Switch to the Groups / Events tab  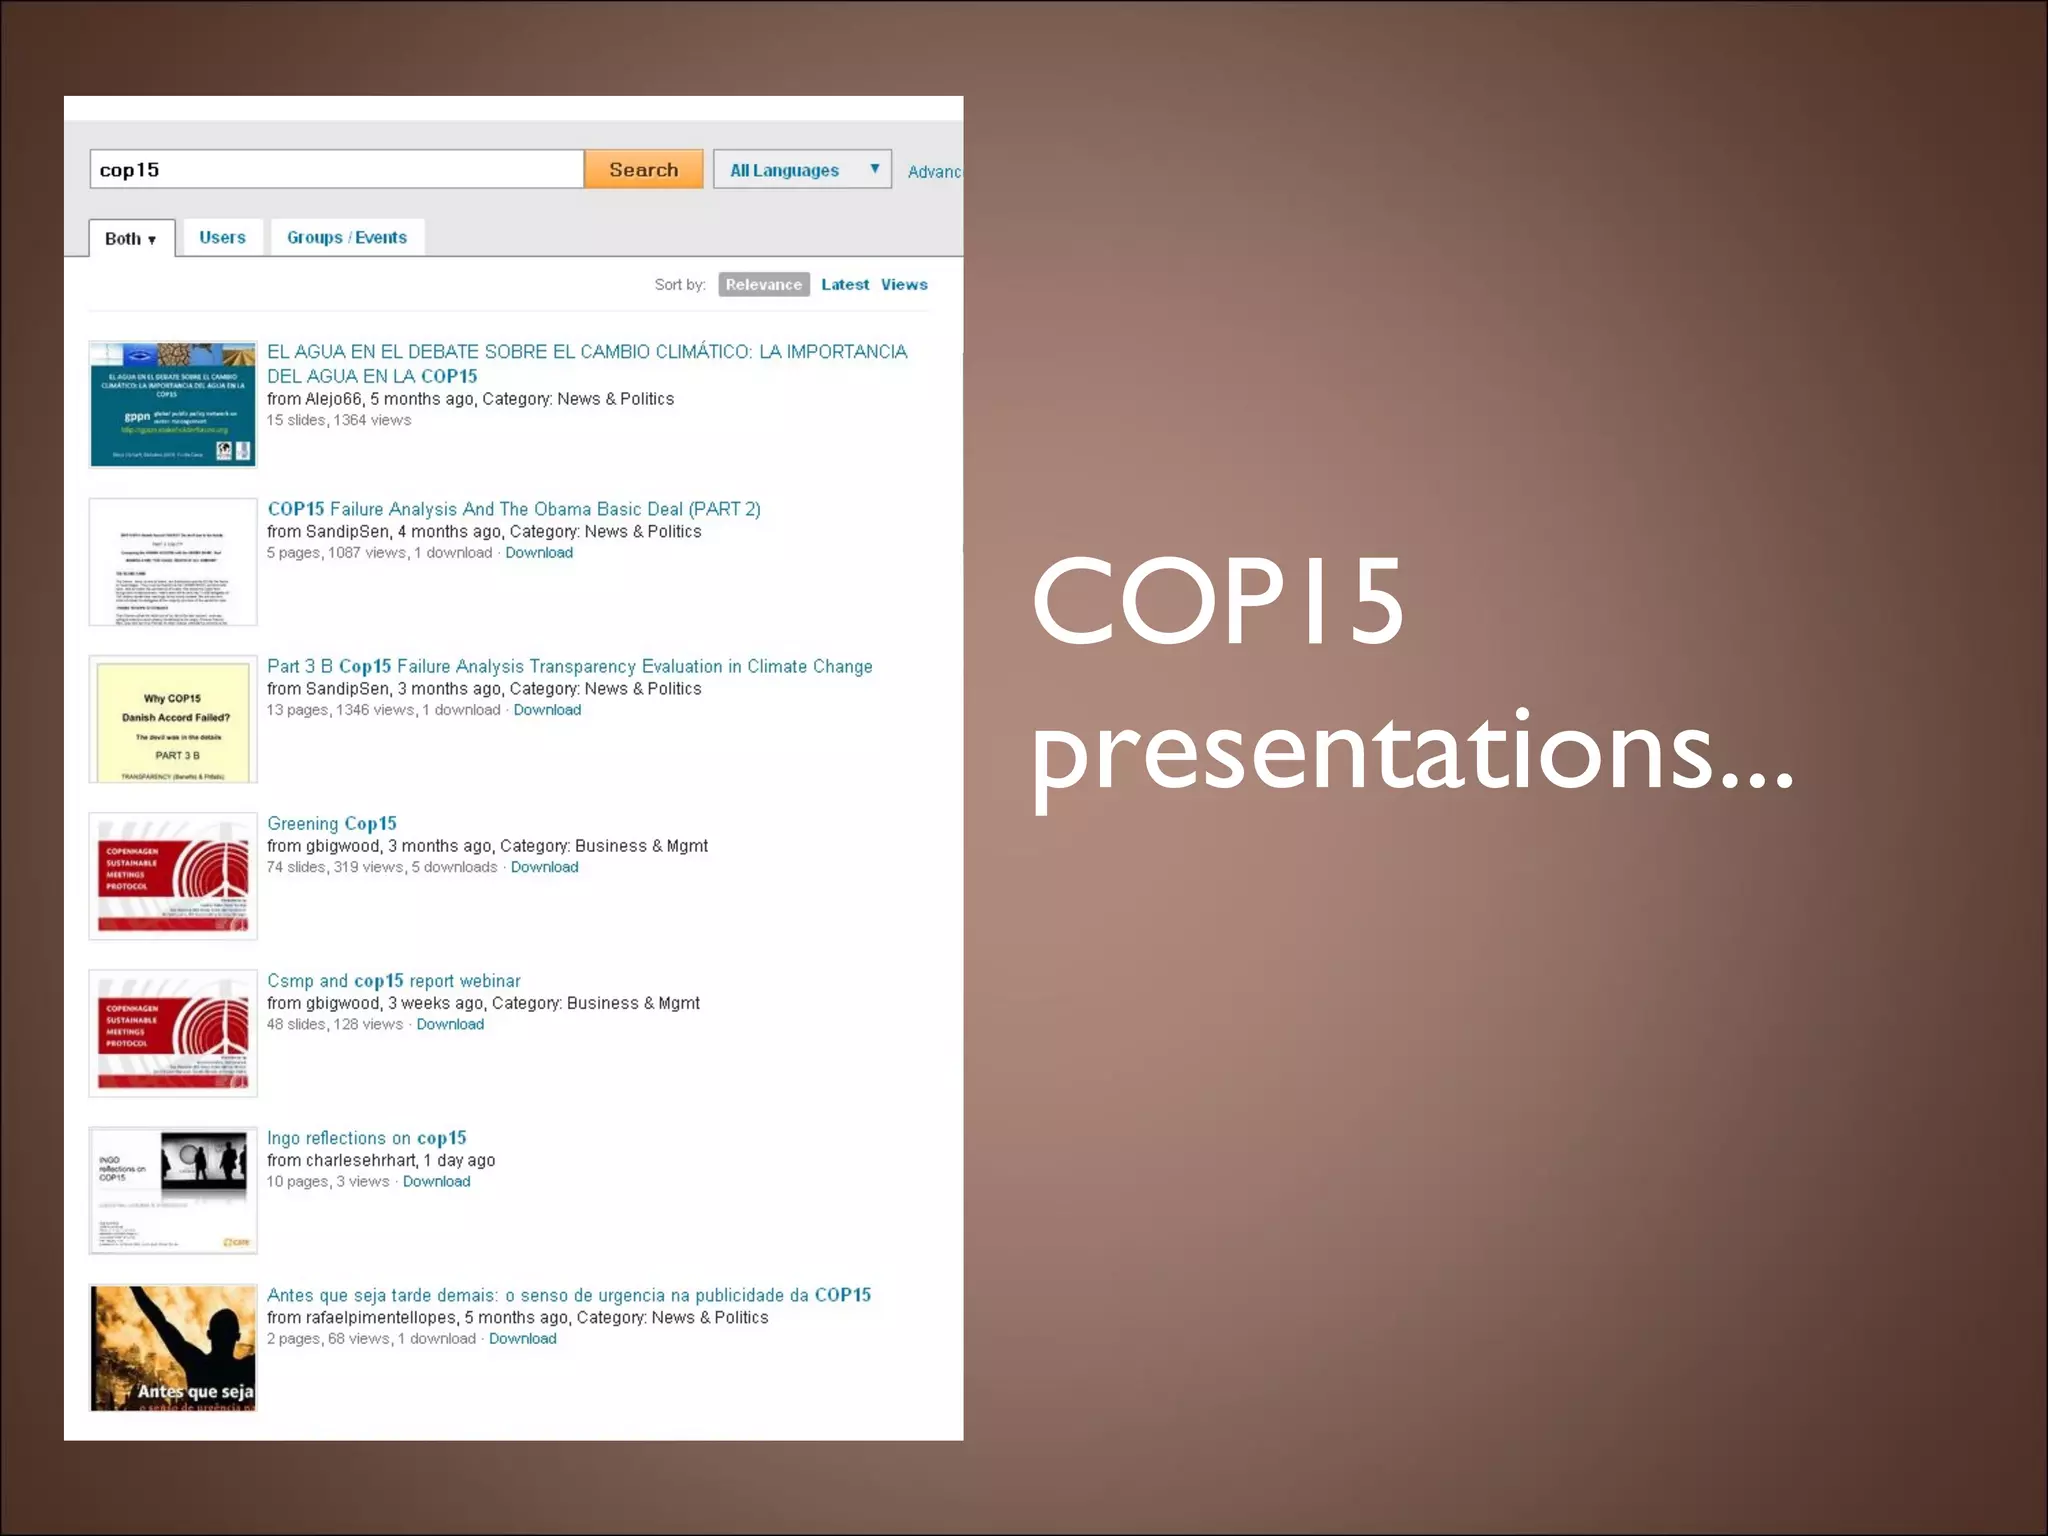347,238
